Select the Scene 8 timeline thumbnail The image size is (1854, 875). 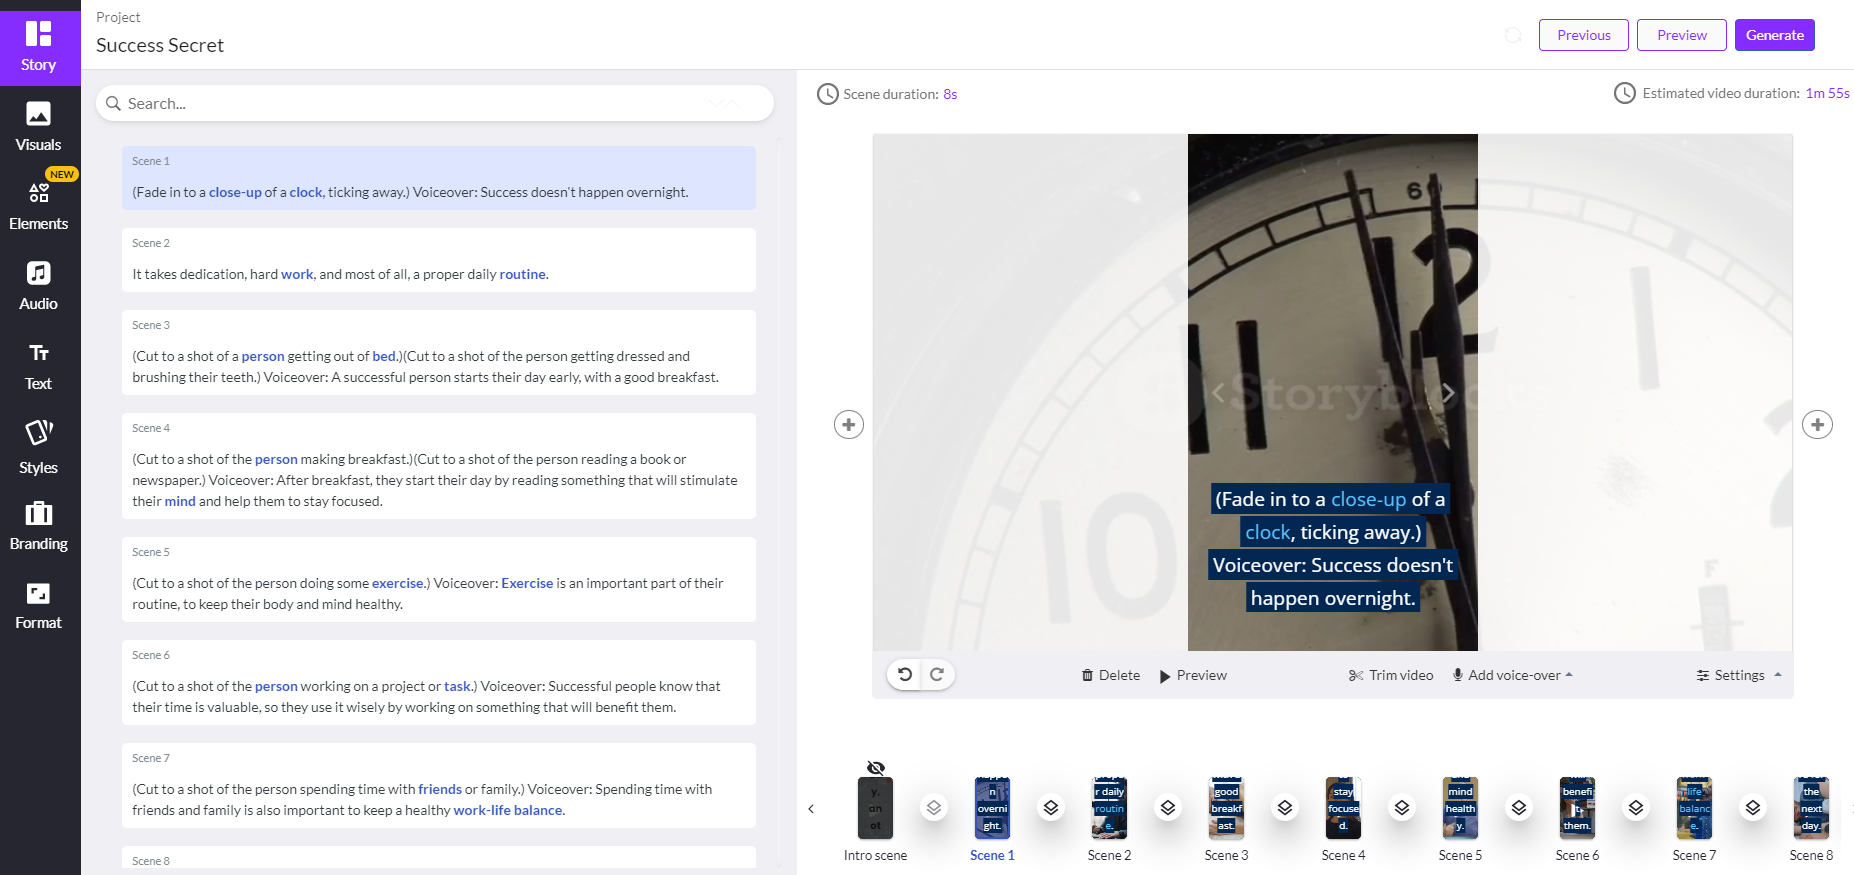[x=1811, y=808]
